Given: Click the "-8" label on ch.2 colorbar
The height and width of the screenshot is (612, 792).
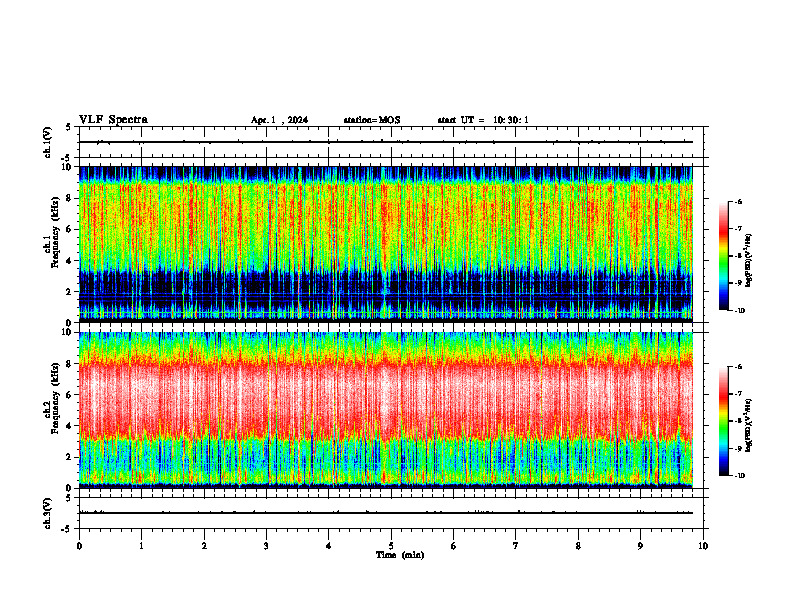Looking at the screenshot, I should 739,421.
